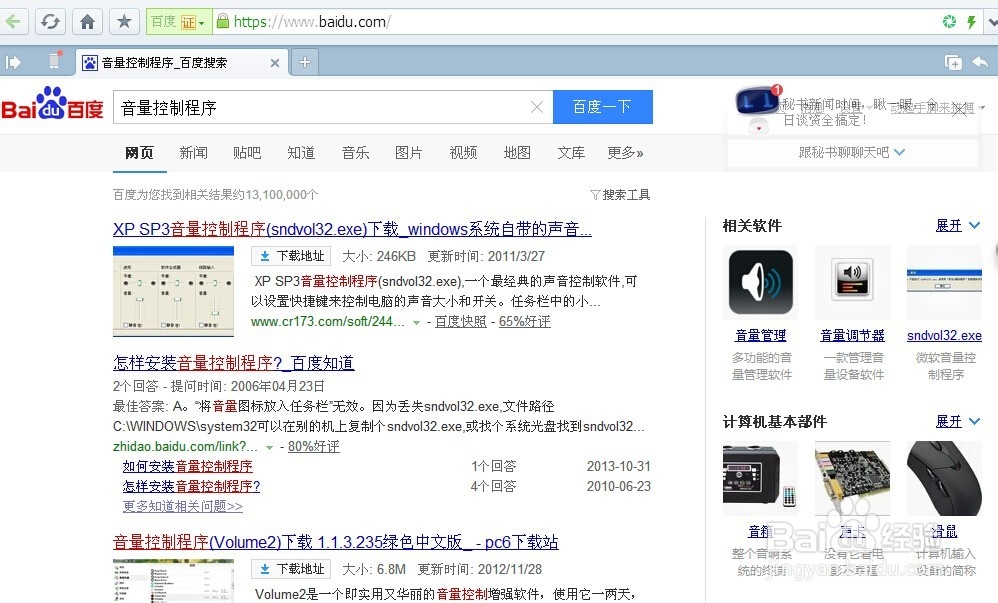Click 下载地址 button for Volume2 result

(x=292, y=569)
